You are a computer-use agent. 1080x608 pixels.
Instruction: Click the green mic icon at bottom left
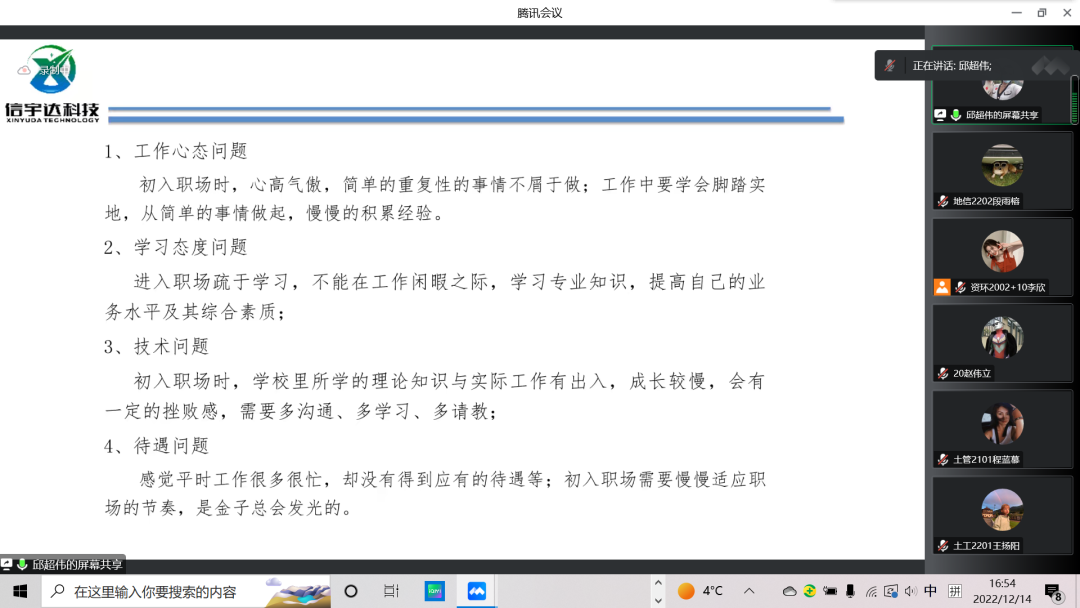[22, 565]
